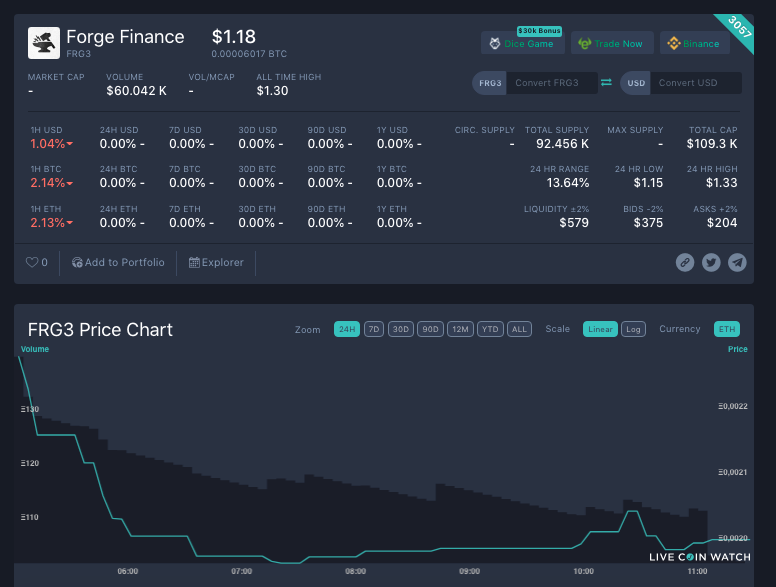Select the 30D zoom option
Image resolution: width=776 pixels, height=587 pixels.
401,329
